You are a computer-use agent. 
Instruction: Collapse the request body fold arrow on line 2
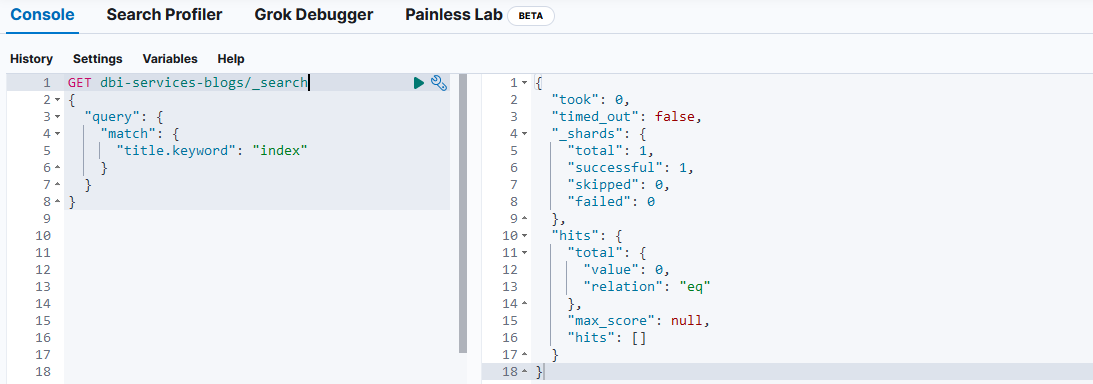coord(57,100)
